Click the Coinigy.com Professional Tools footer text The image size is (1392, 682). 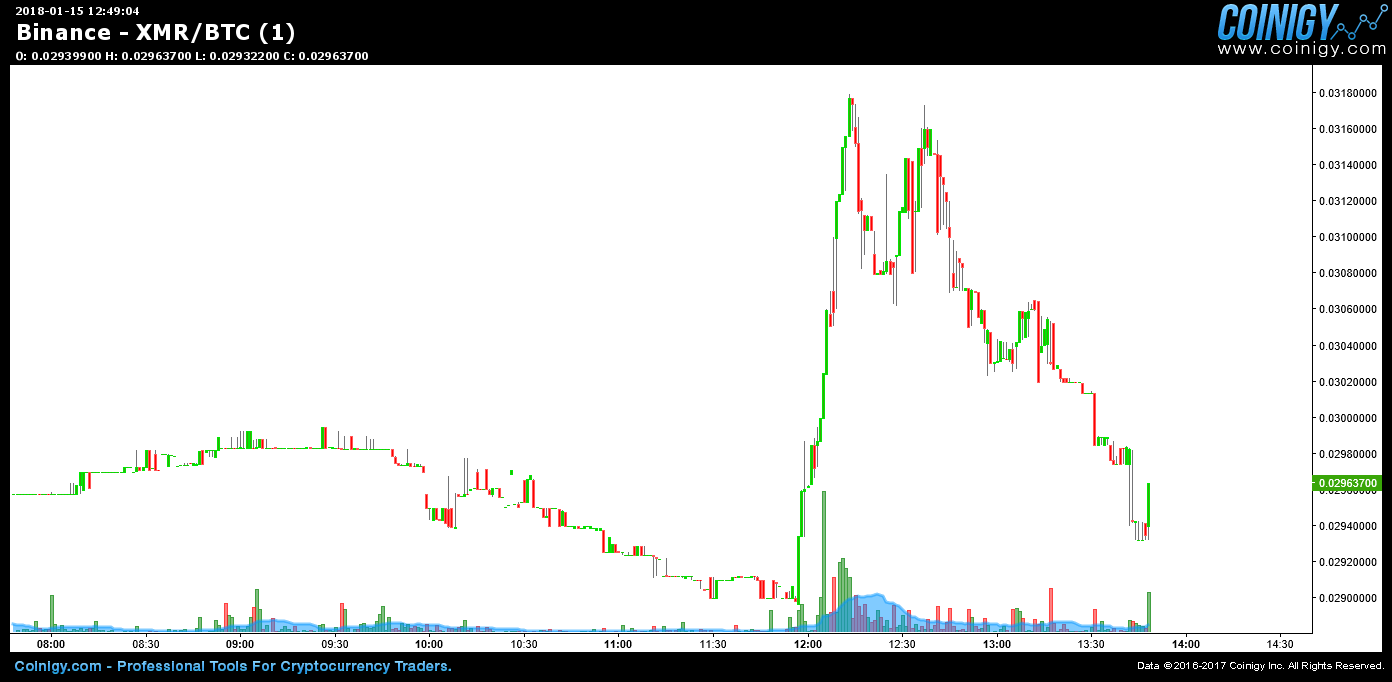[x=233, y=666]
